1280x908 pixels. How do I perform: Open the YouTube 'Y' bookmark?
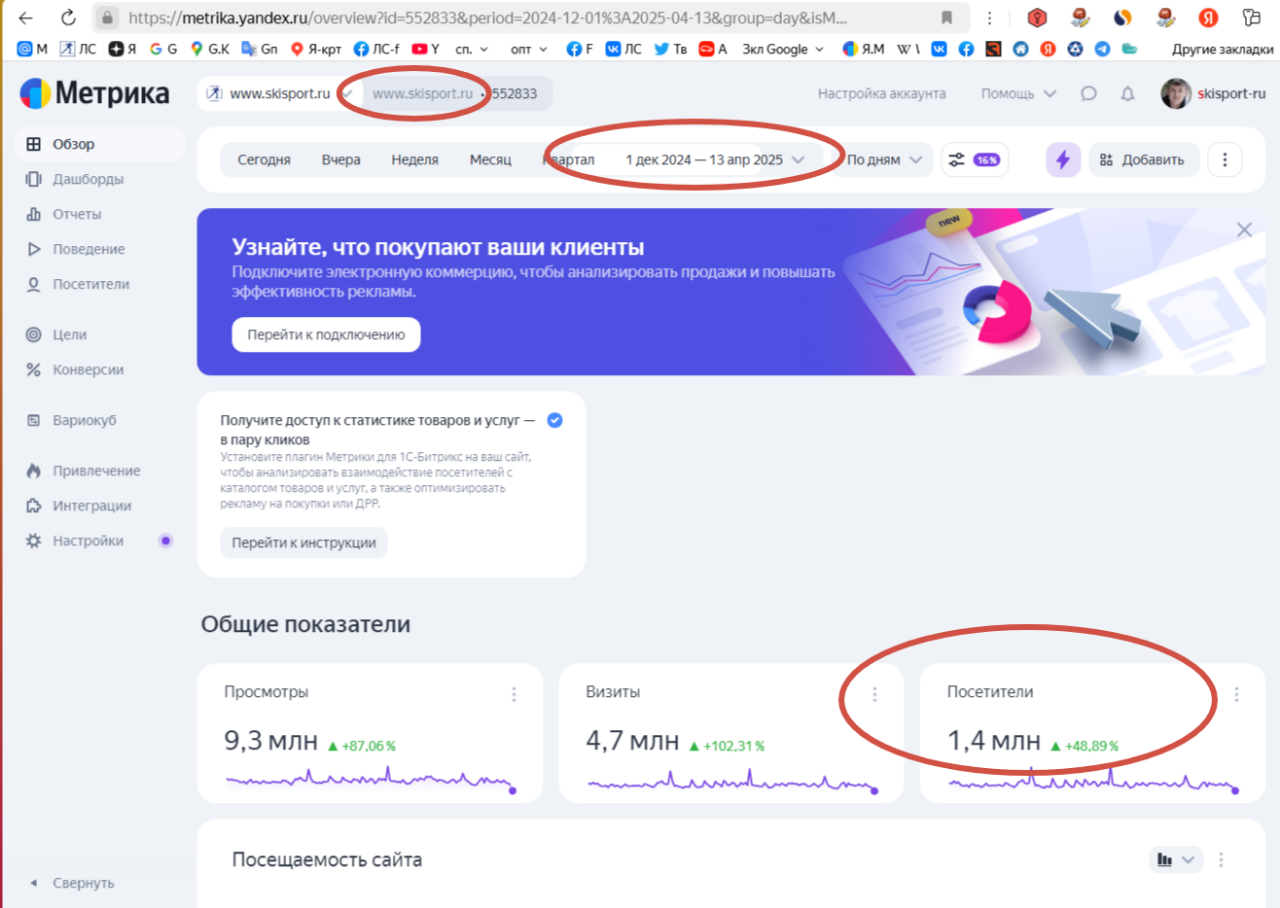click(425, 48)
